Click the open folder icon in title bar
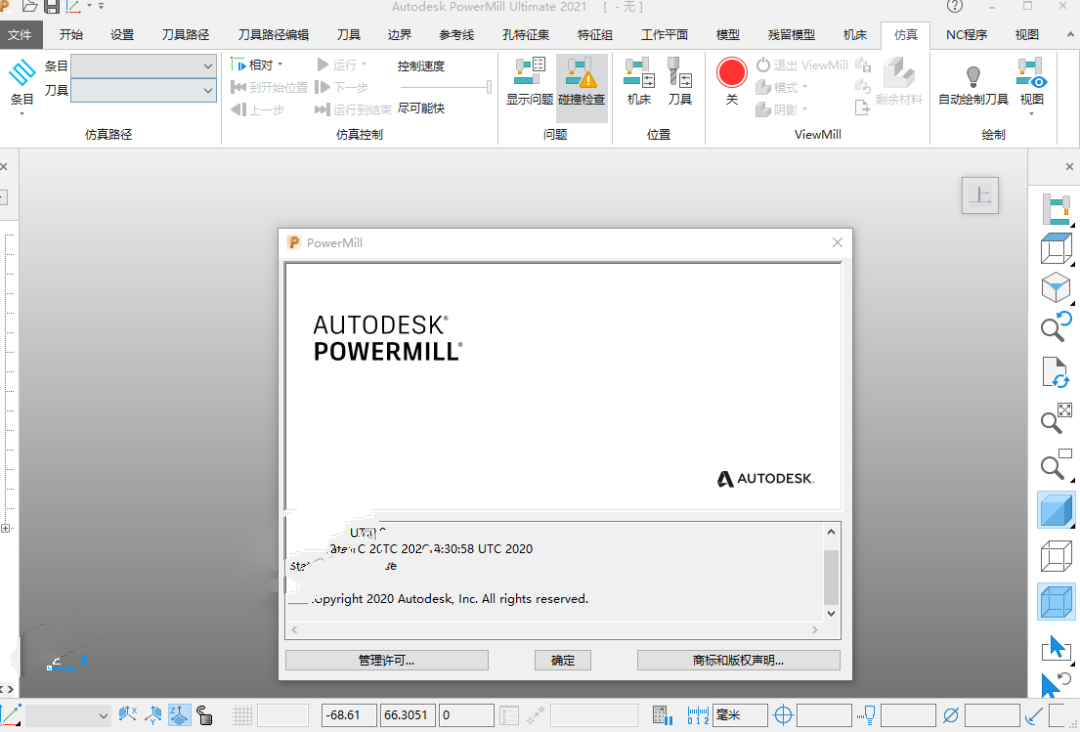 (30, 6)
